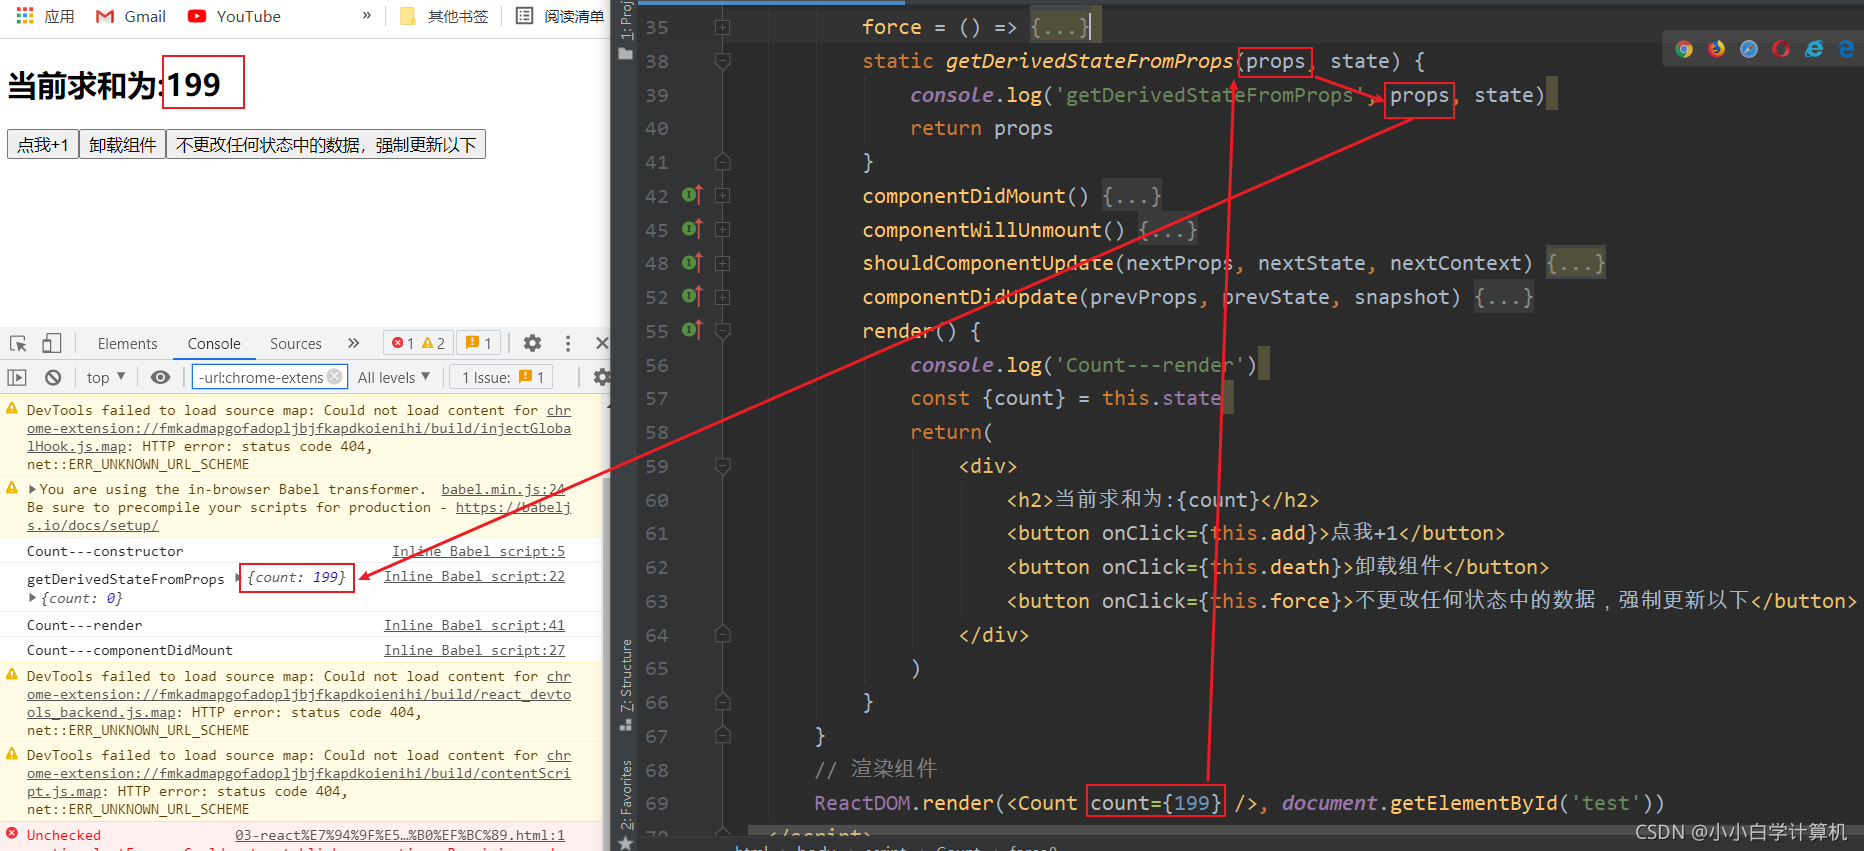Viewport: 1864px width, 851px height.
Task: Expand folded componentDidMount at line 42
Action: (722, 196)
